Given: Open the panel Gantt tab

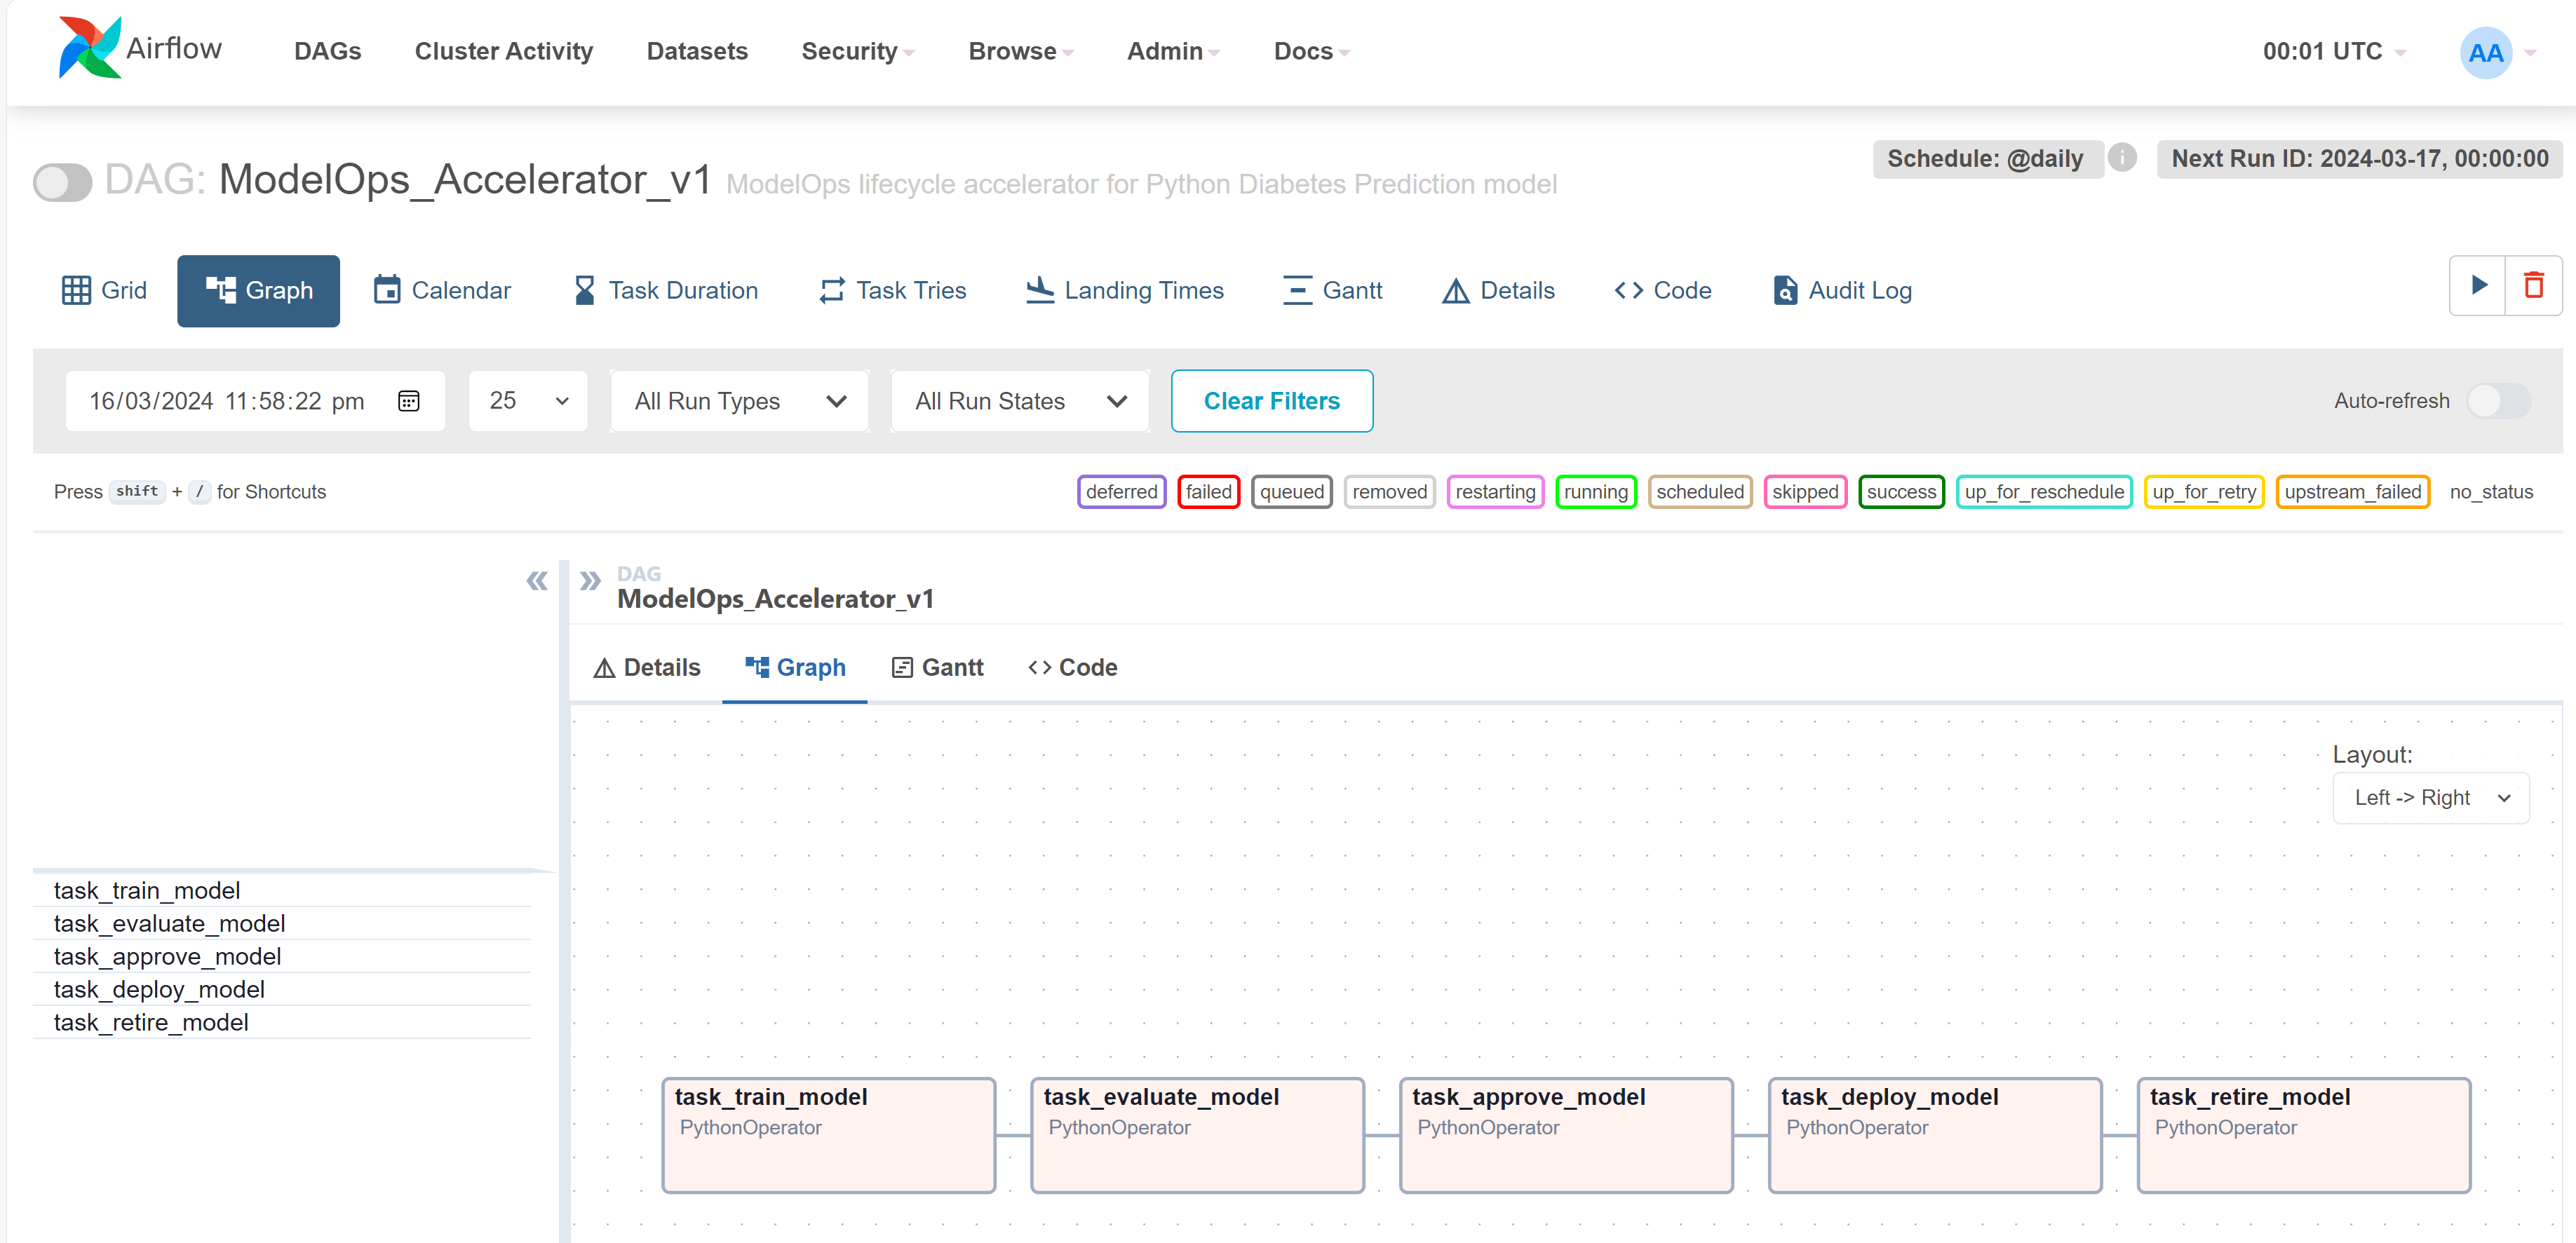Looking at the screenshot, I should pos(937,668).
